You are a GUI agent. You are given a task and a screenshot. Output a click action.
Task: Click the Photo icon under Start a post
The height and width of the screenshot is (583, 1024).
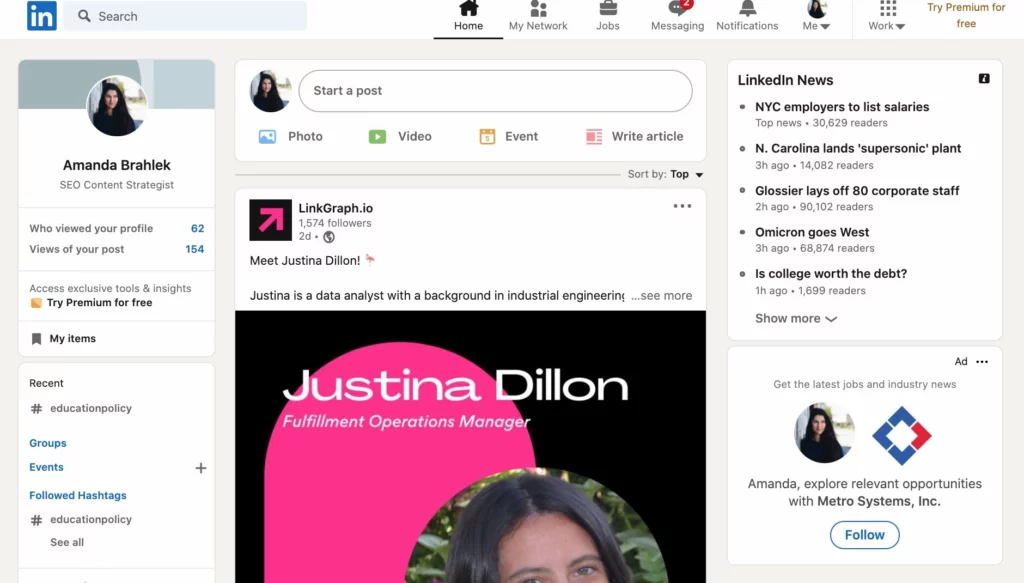click(x=267, y=137)
